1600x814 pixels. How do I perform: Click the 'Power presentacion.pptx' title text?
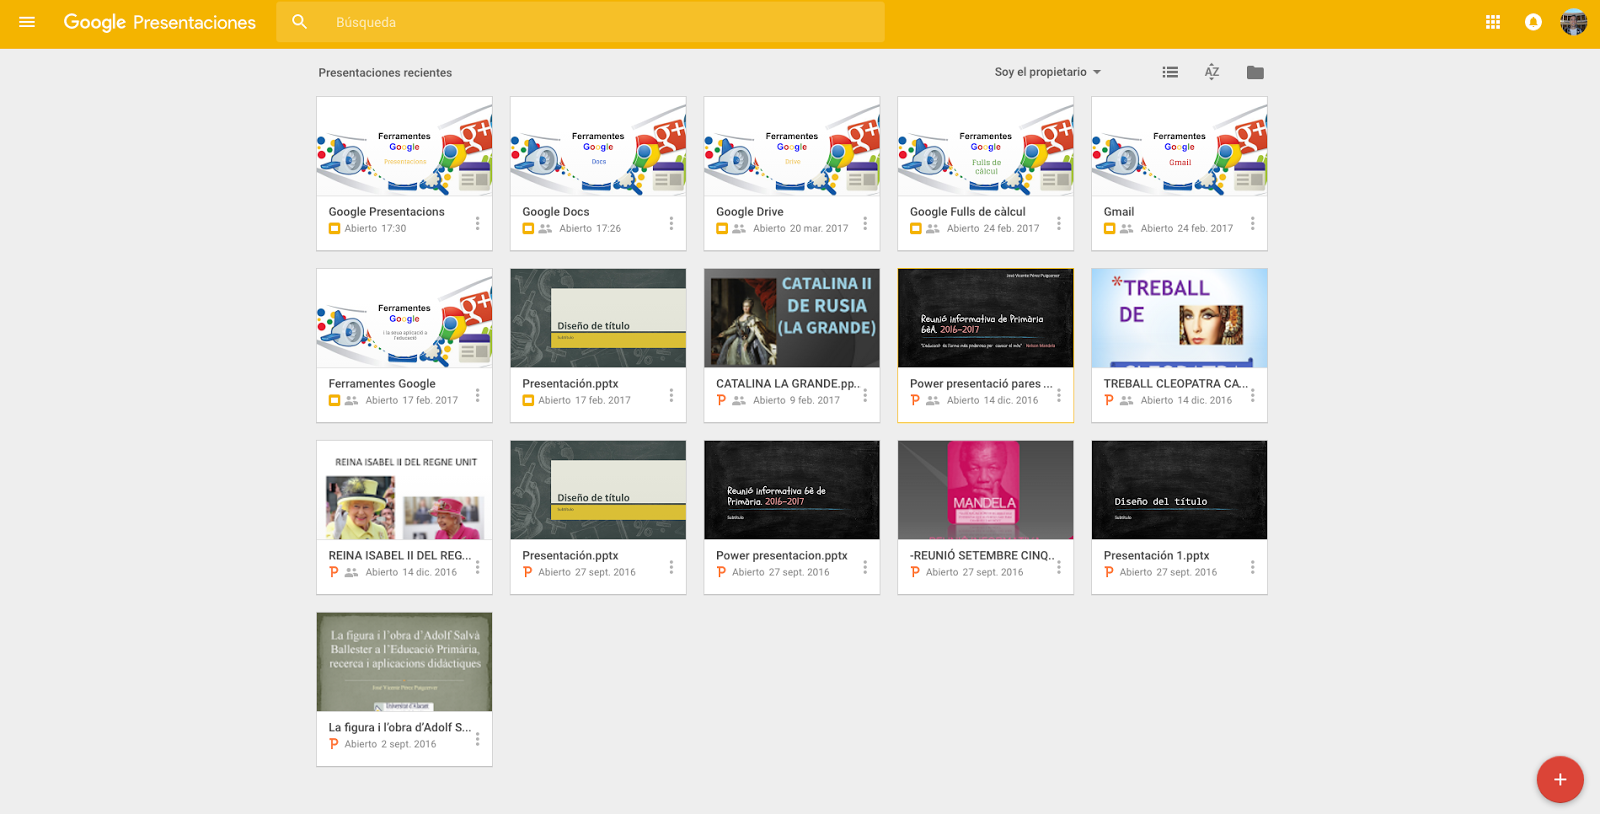781,556
